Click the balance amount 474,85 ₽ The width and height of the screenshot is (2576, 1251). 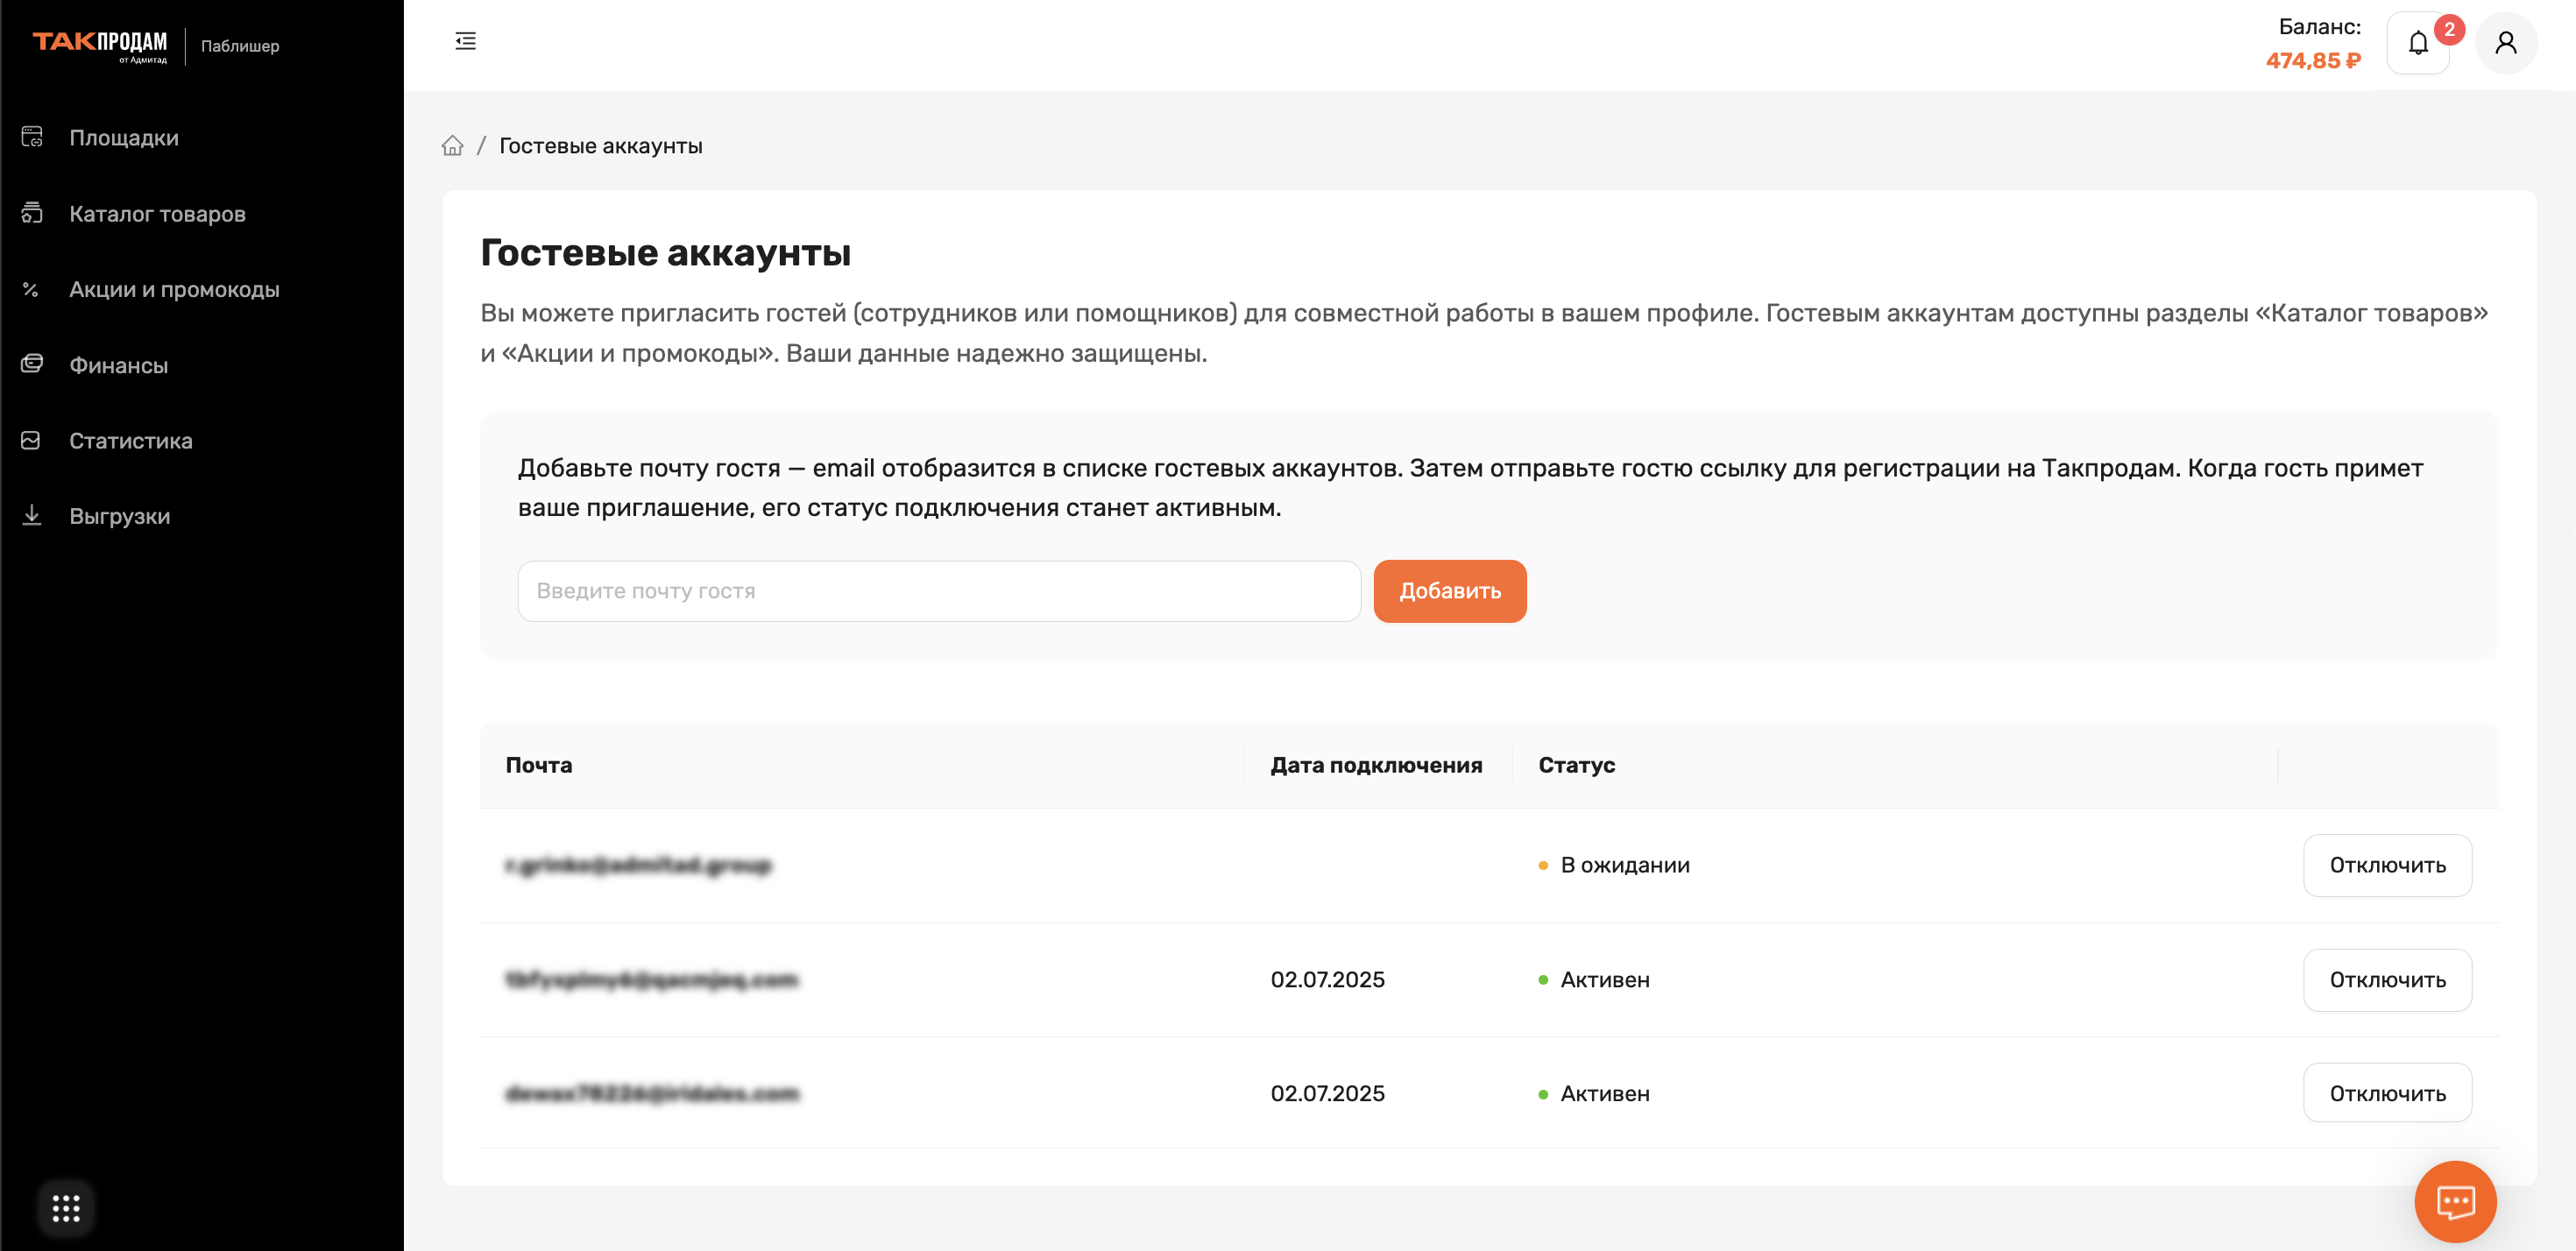2313,60
